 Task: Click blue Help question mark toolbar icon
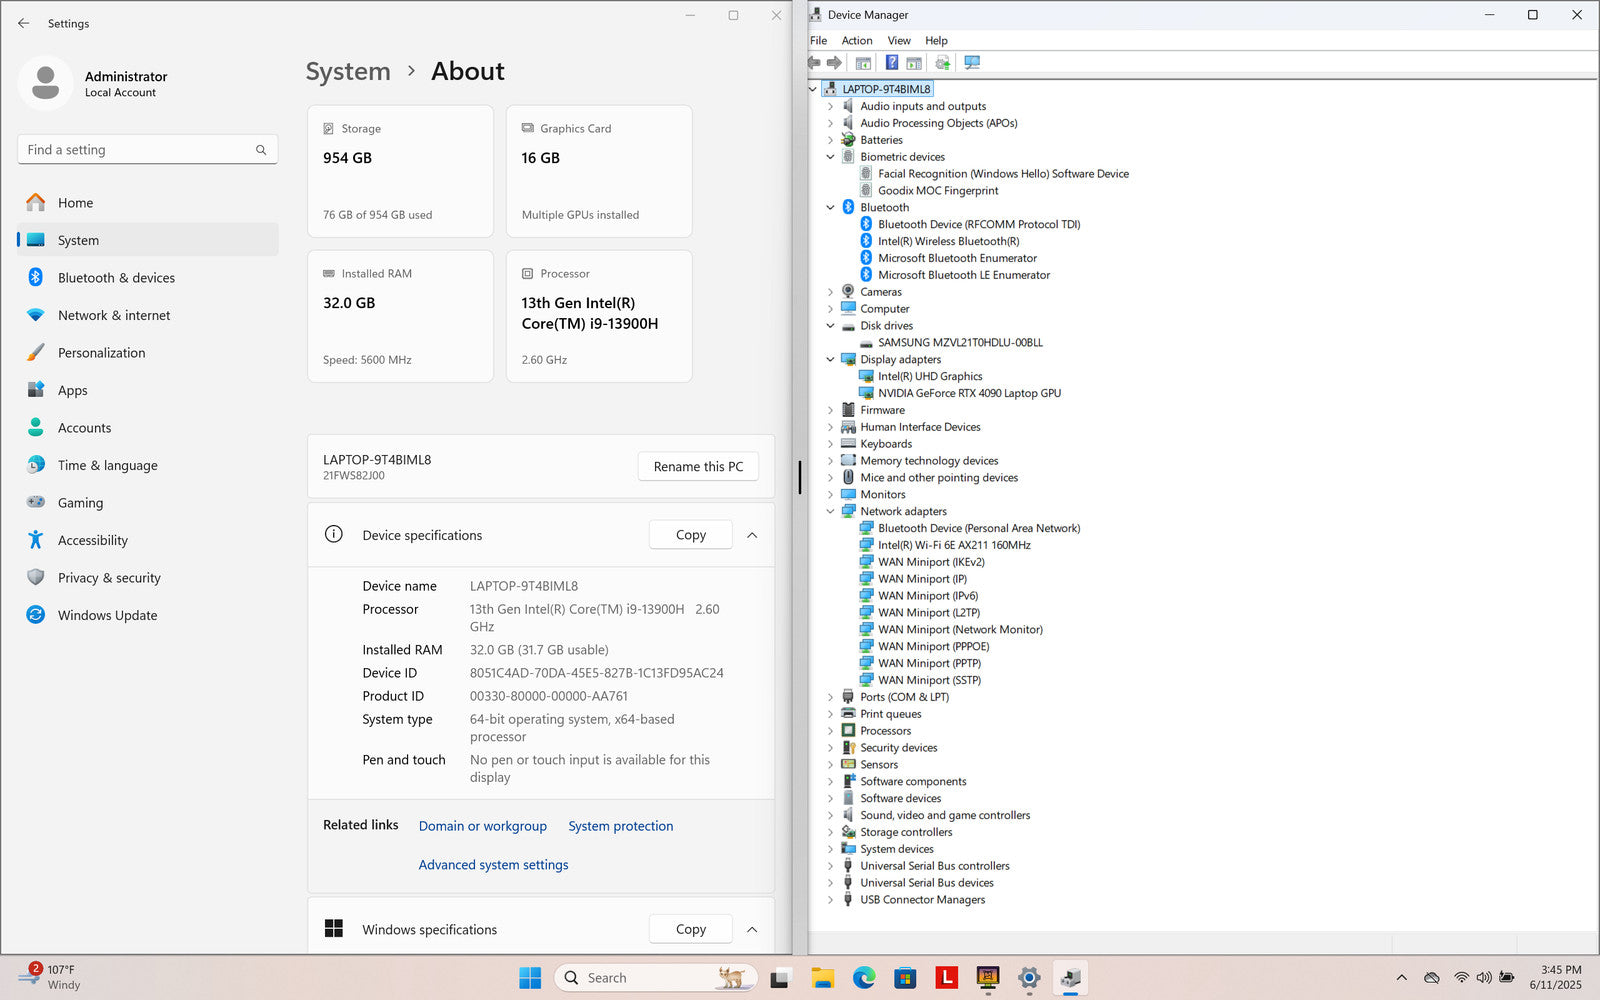pos(891,63)
